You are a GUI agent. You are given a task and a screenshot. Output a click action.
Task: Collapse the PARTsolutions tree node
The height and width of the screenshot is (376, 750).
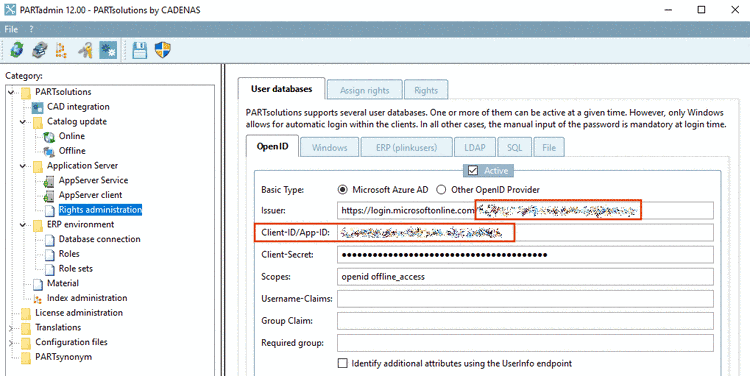[x=11, y=92]
